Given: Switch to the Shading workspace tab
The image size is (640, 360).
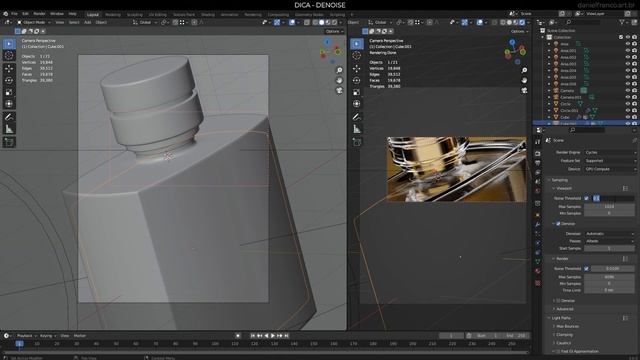Looking at the screenshot, I should [x=208, y=14].
